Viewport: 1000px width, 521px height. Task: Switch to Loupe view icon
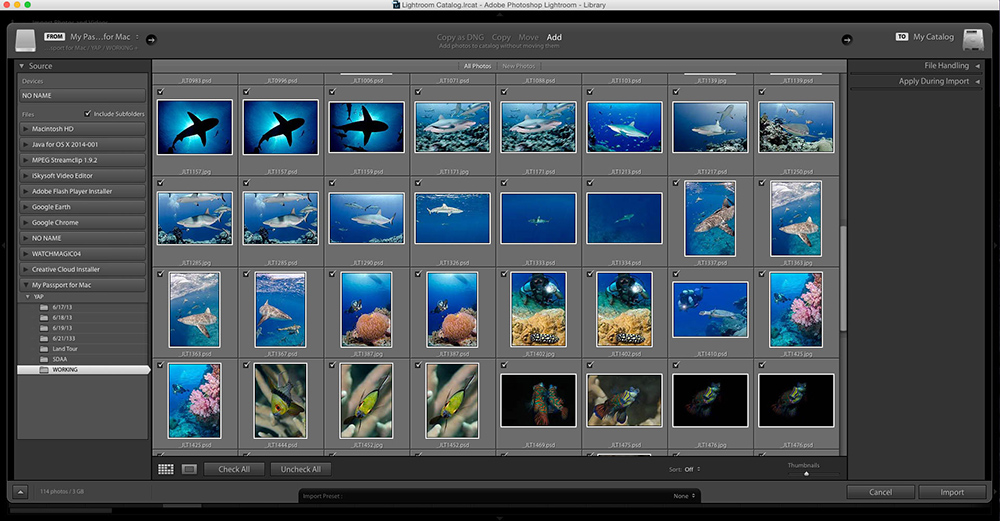pos(188,469)
